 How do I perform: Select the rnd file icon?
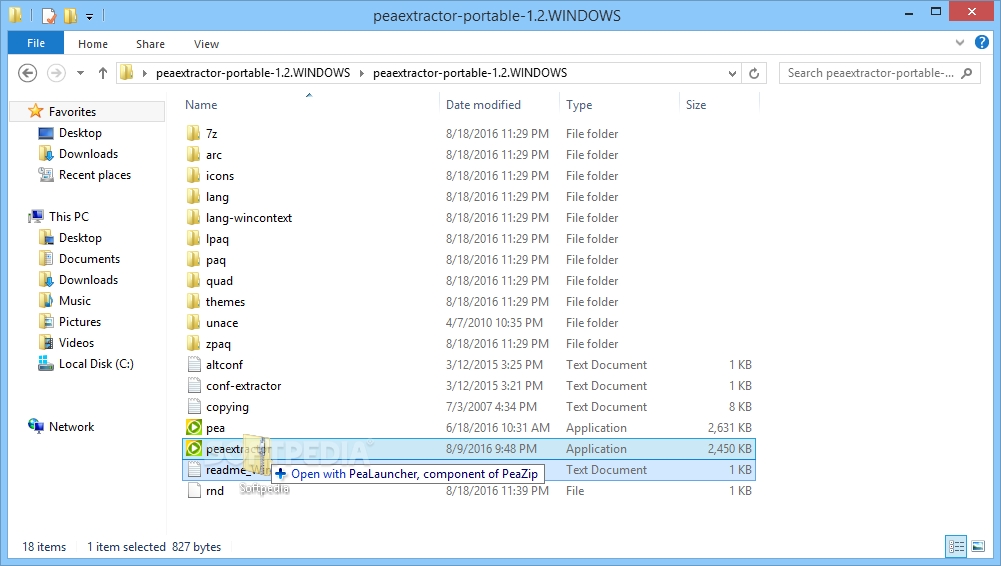pos(194,491)
